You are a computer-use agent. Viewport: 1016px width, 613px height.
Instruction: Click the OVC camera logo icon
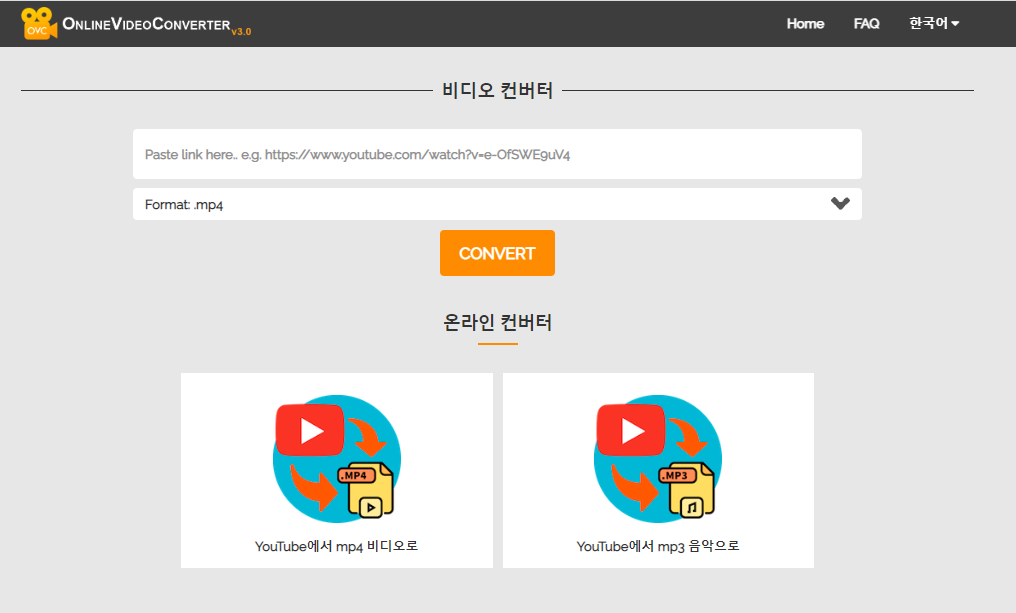pos(39,23)
